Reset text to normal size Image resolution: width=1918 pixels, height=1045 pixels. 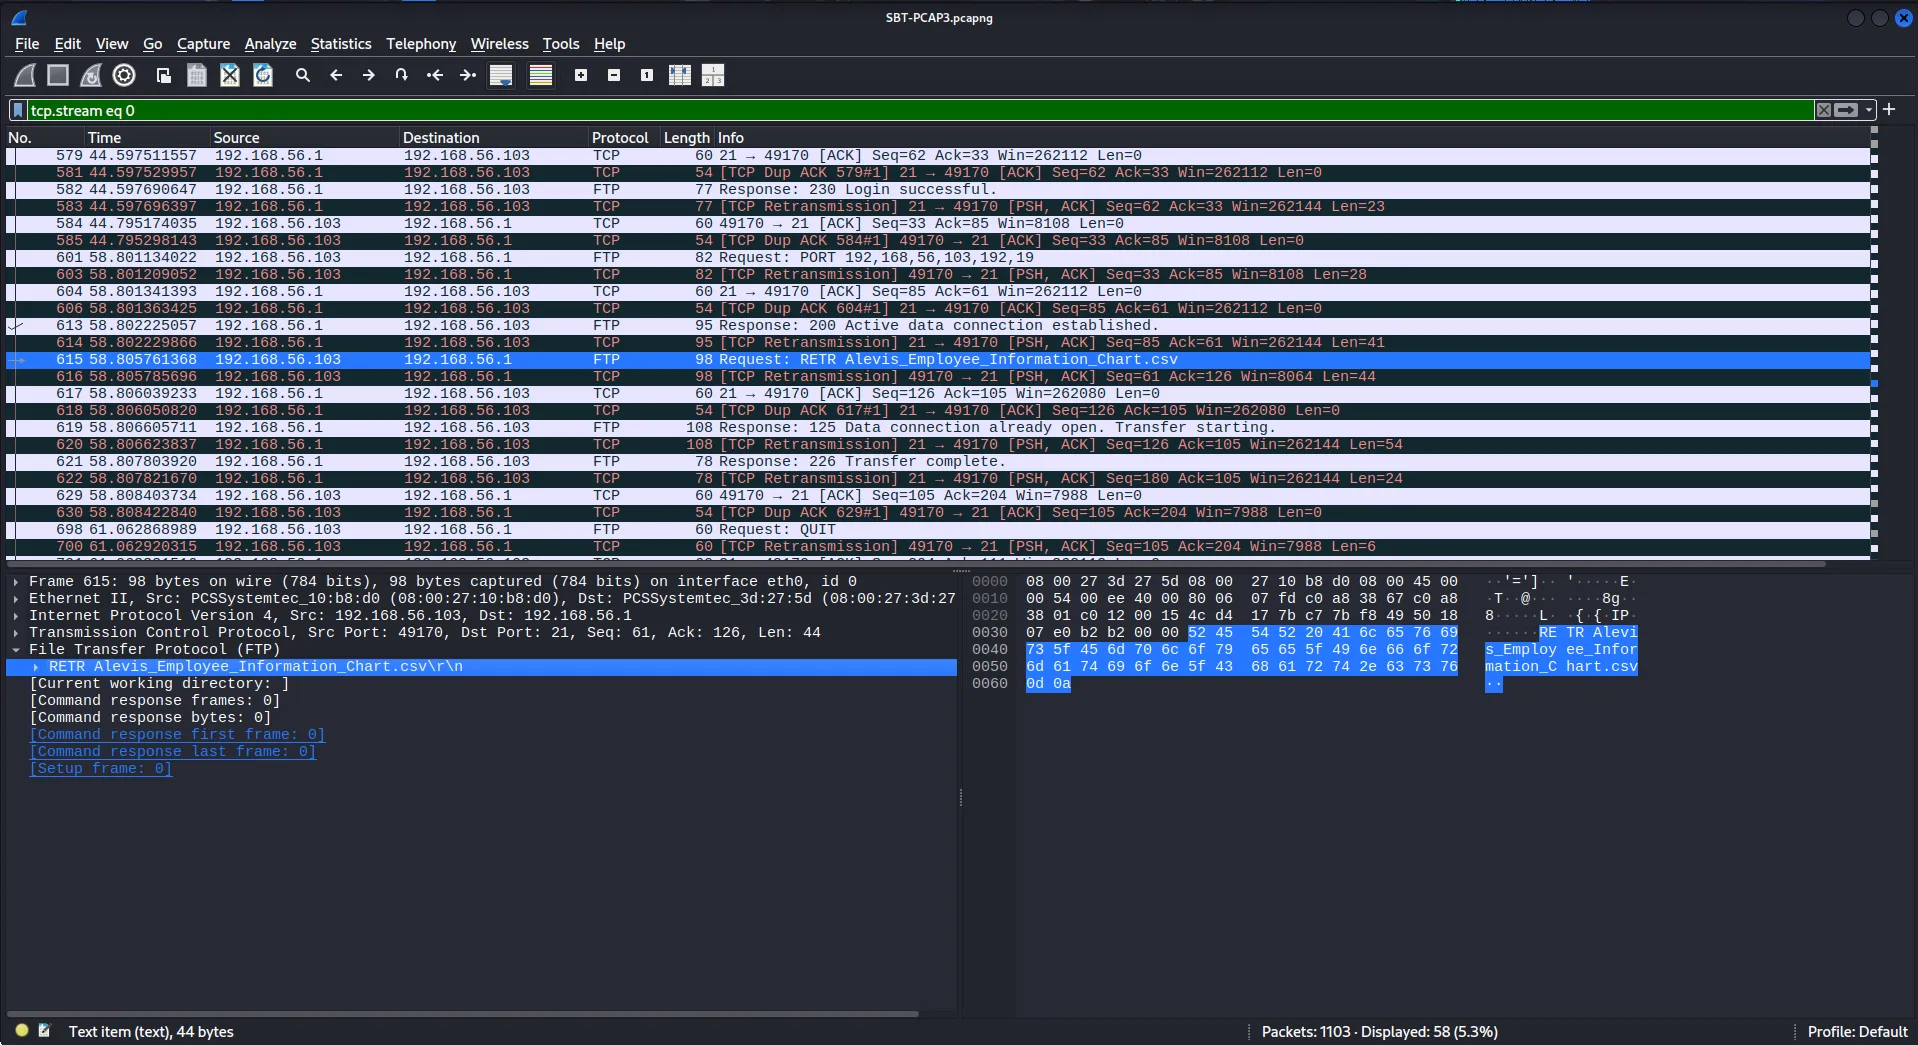click(x=647, y=75)
